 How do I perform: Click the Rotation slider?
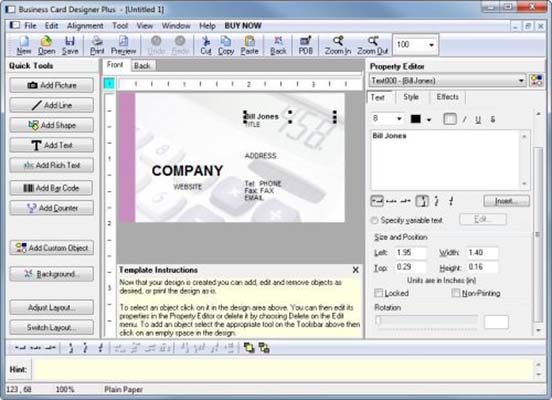click(426, 321)
